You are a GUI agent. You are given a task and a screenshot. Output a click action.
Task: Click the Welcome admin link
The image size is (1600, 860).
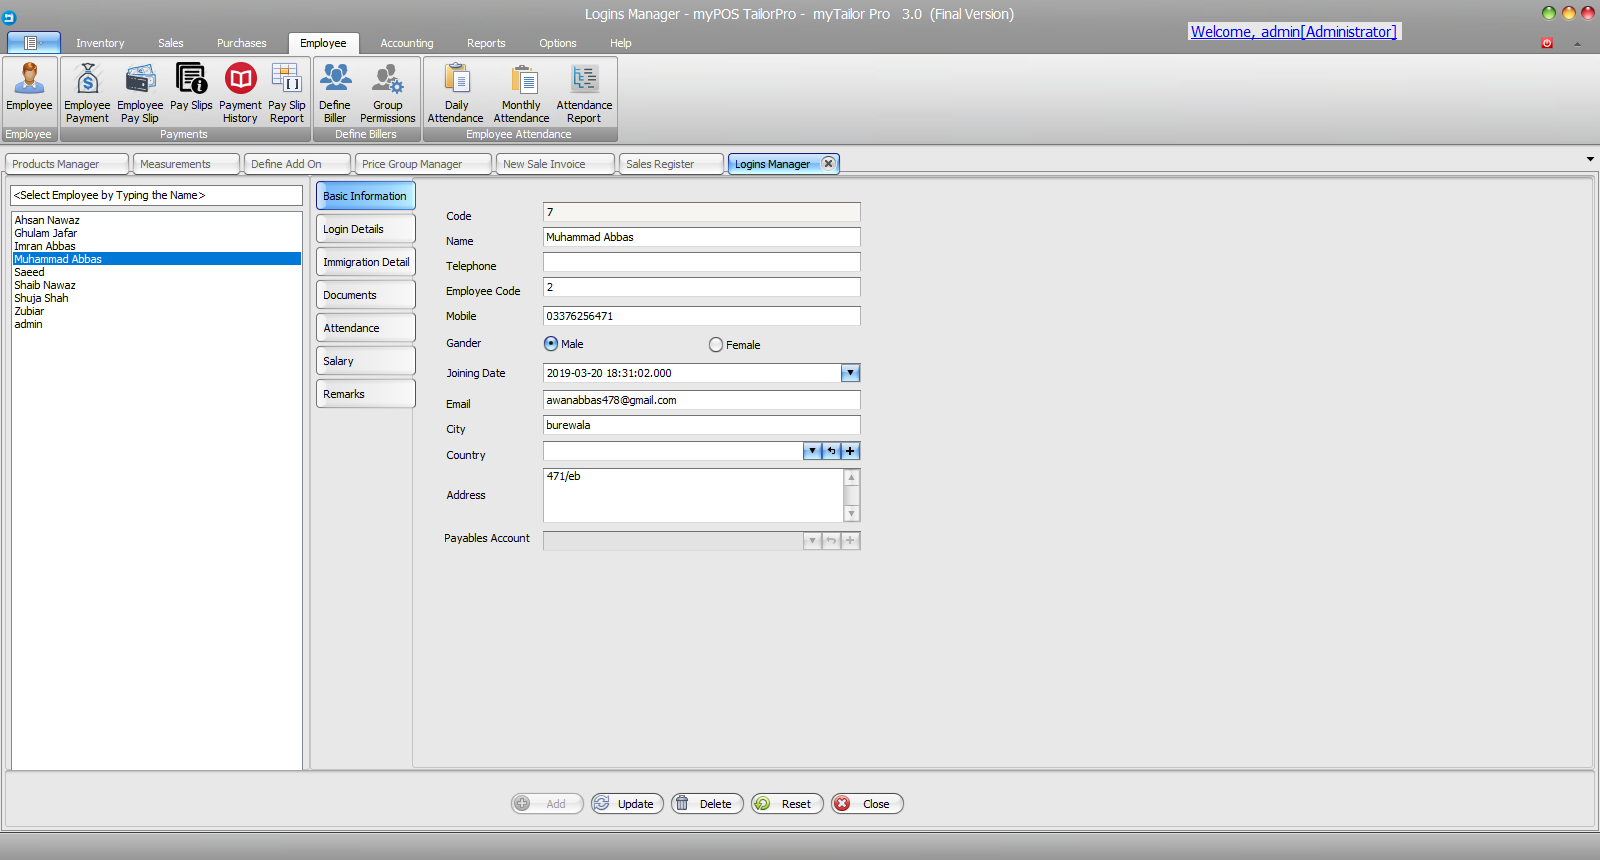tap(1294, 32)
